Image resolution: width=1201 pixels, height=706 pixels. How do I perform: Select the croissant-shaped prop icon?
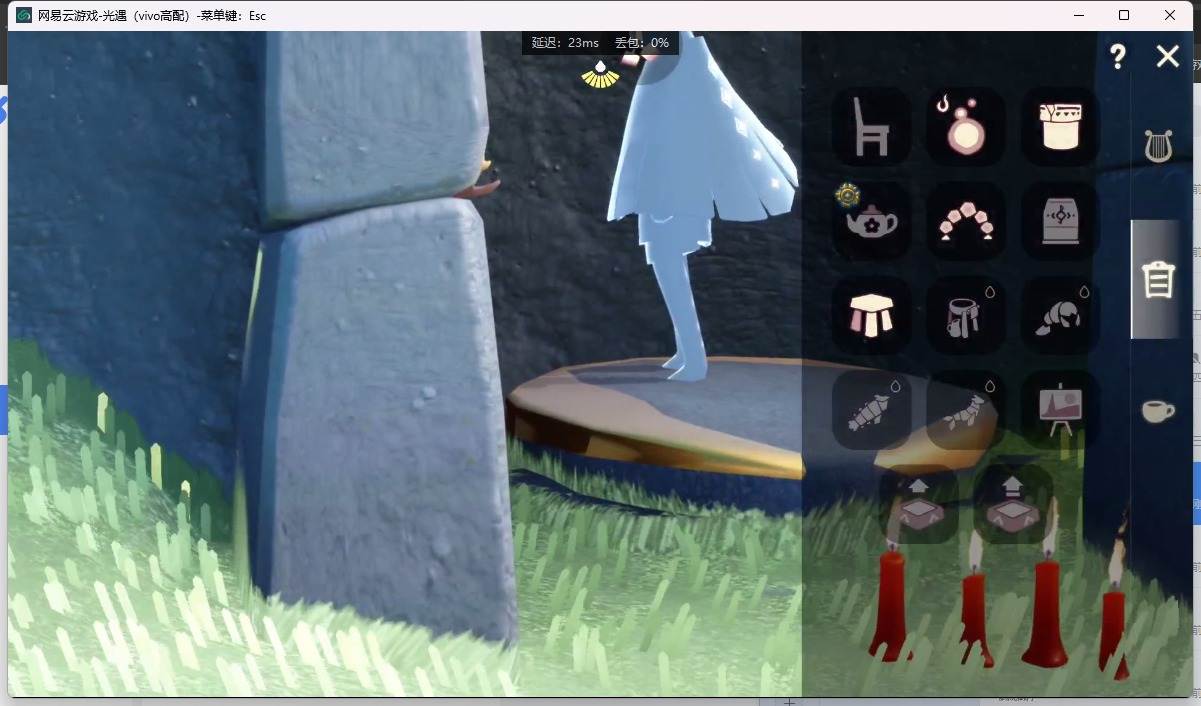[x=1060, y=315]
